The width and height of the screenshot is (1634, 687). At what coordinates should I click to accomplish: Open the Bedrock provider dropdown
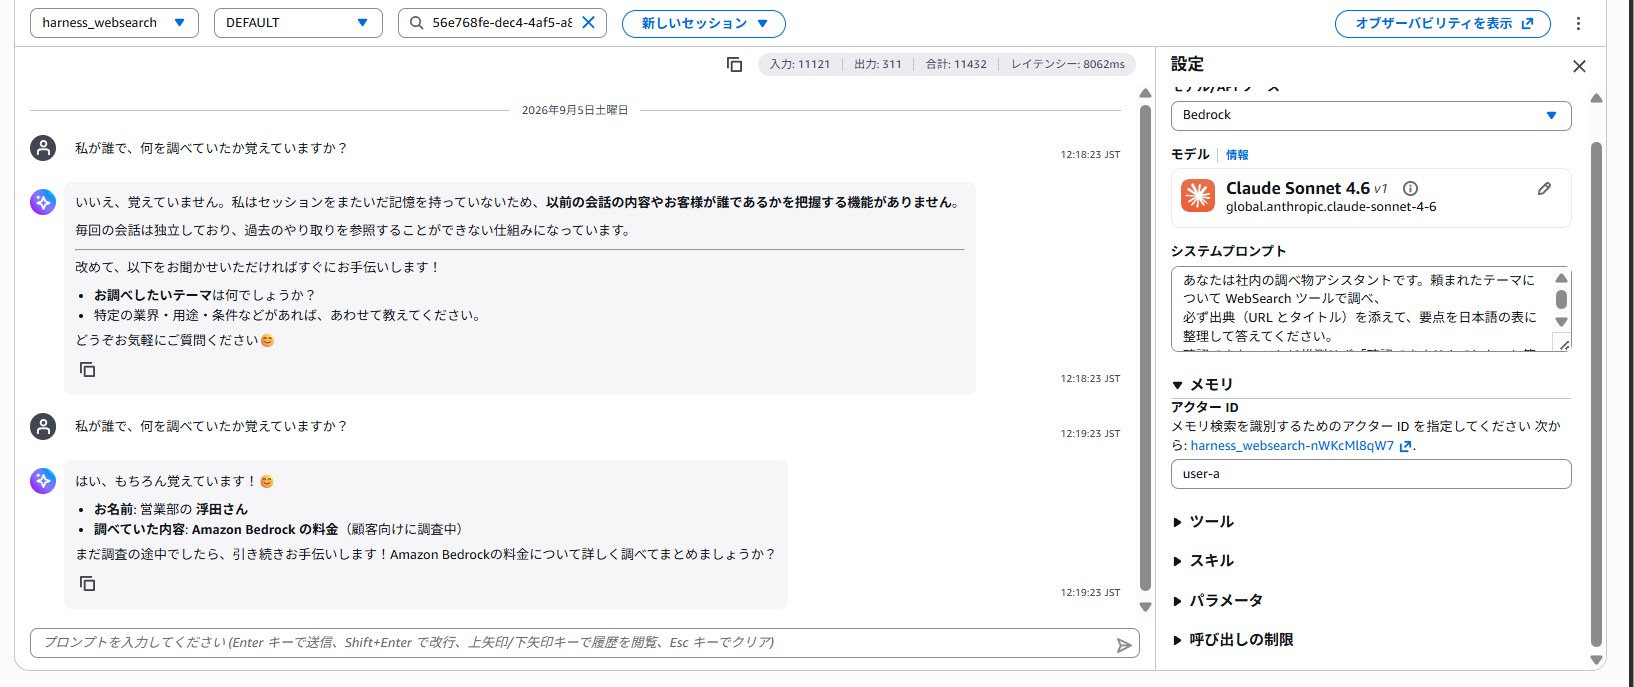coord(1371,115)
